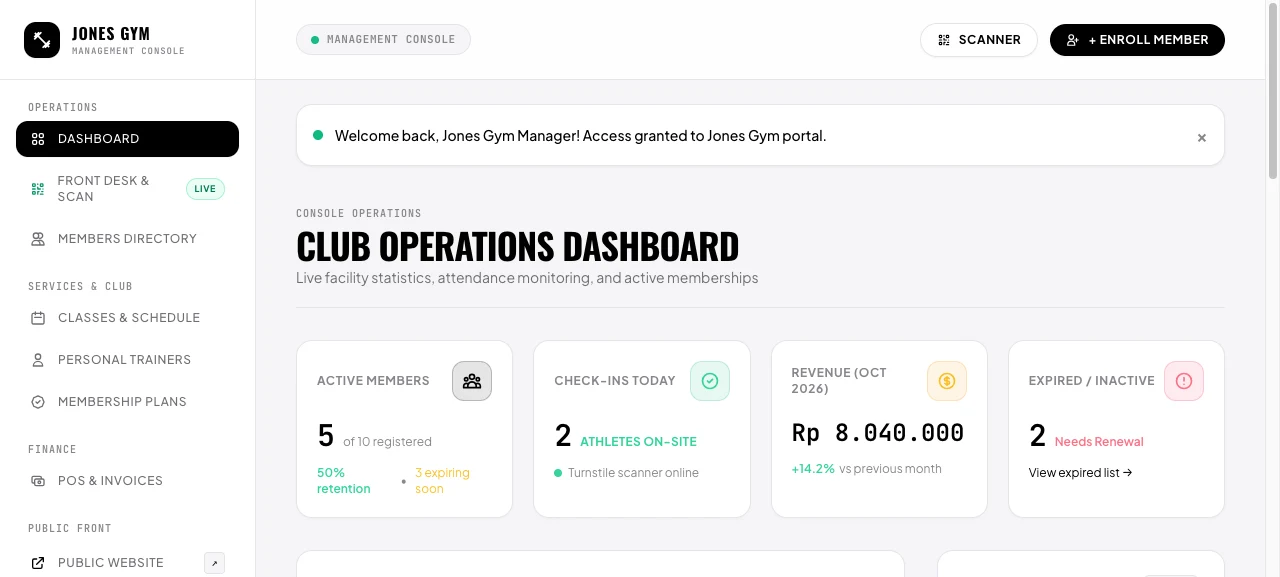Open the Public Website link
Viewport: 1280px width, 577px height.
127,563
